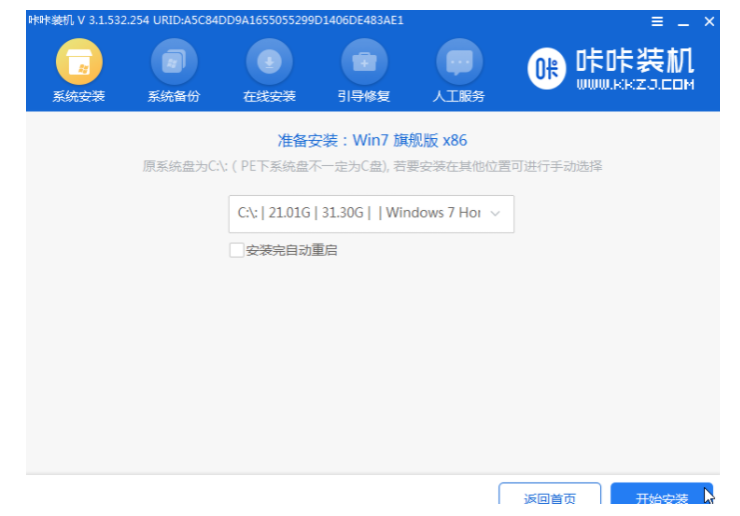
Task: Click the 引导修复 toolkit icon
Action: [364, 63]
